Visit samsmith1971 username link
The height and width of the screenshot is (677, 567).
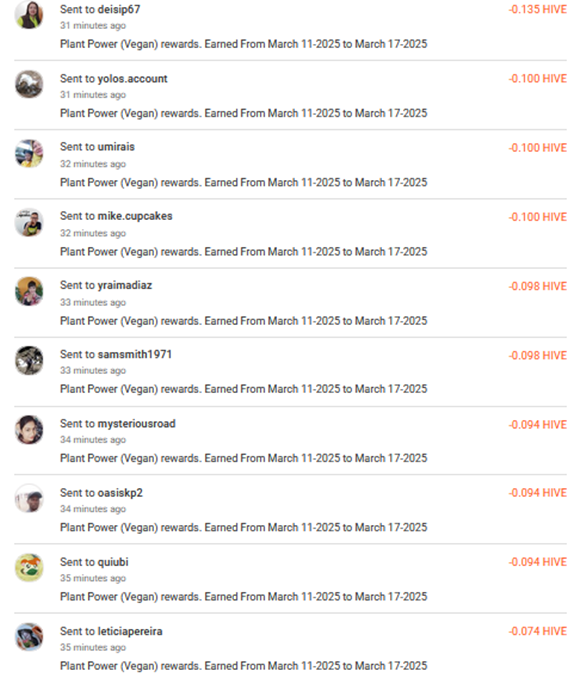pos(135,354)
